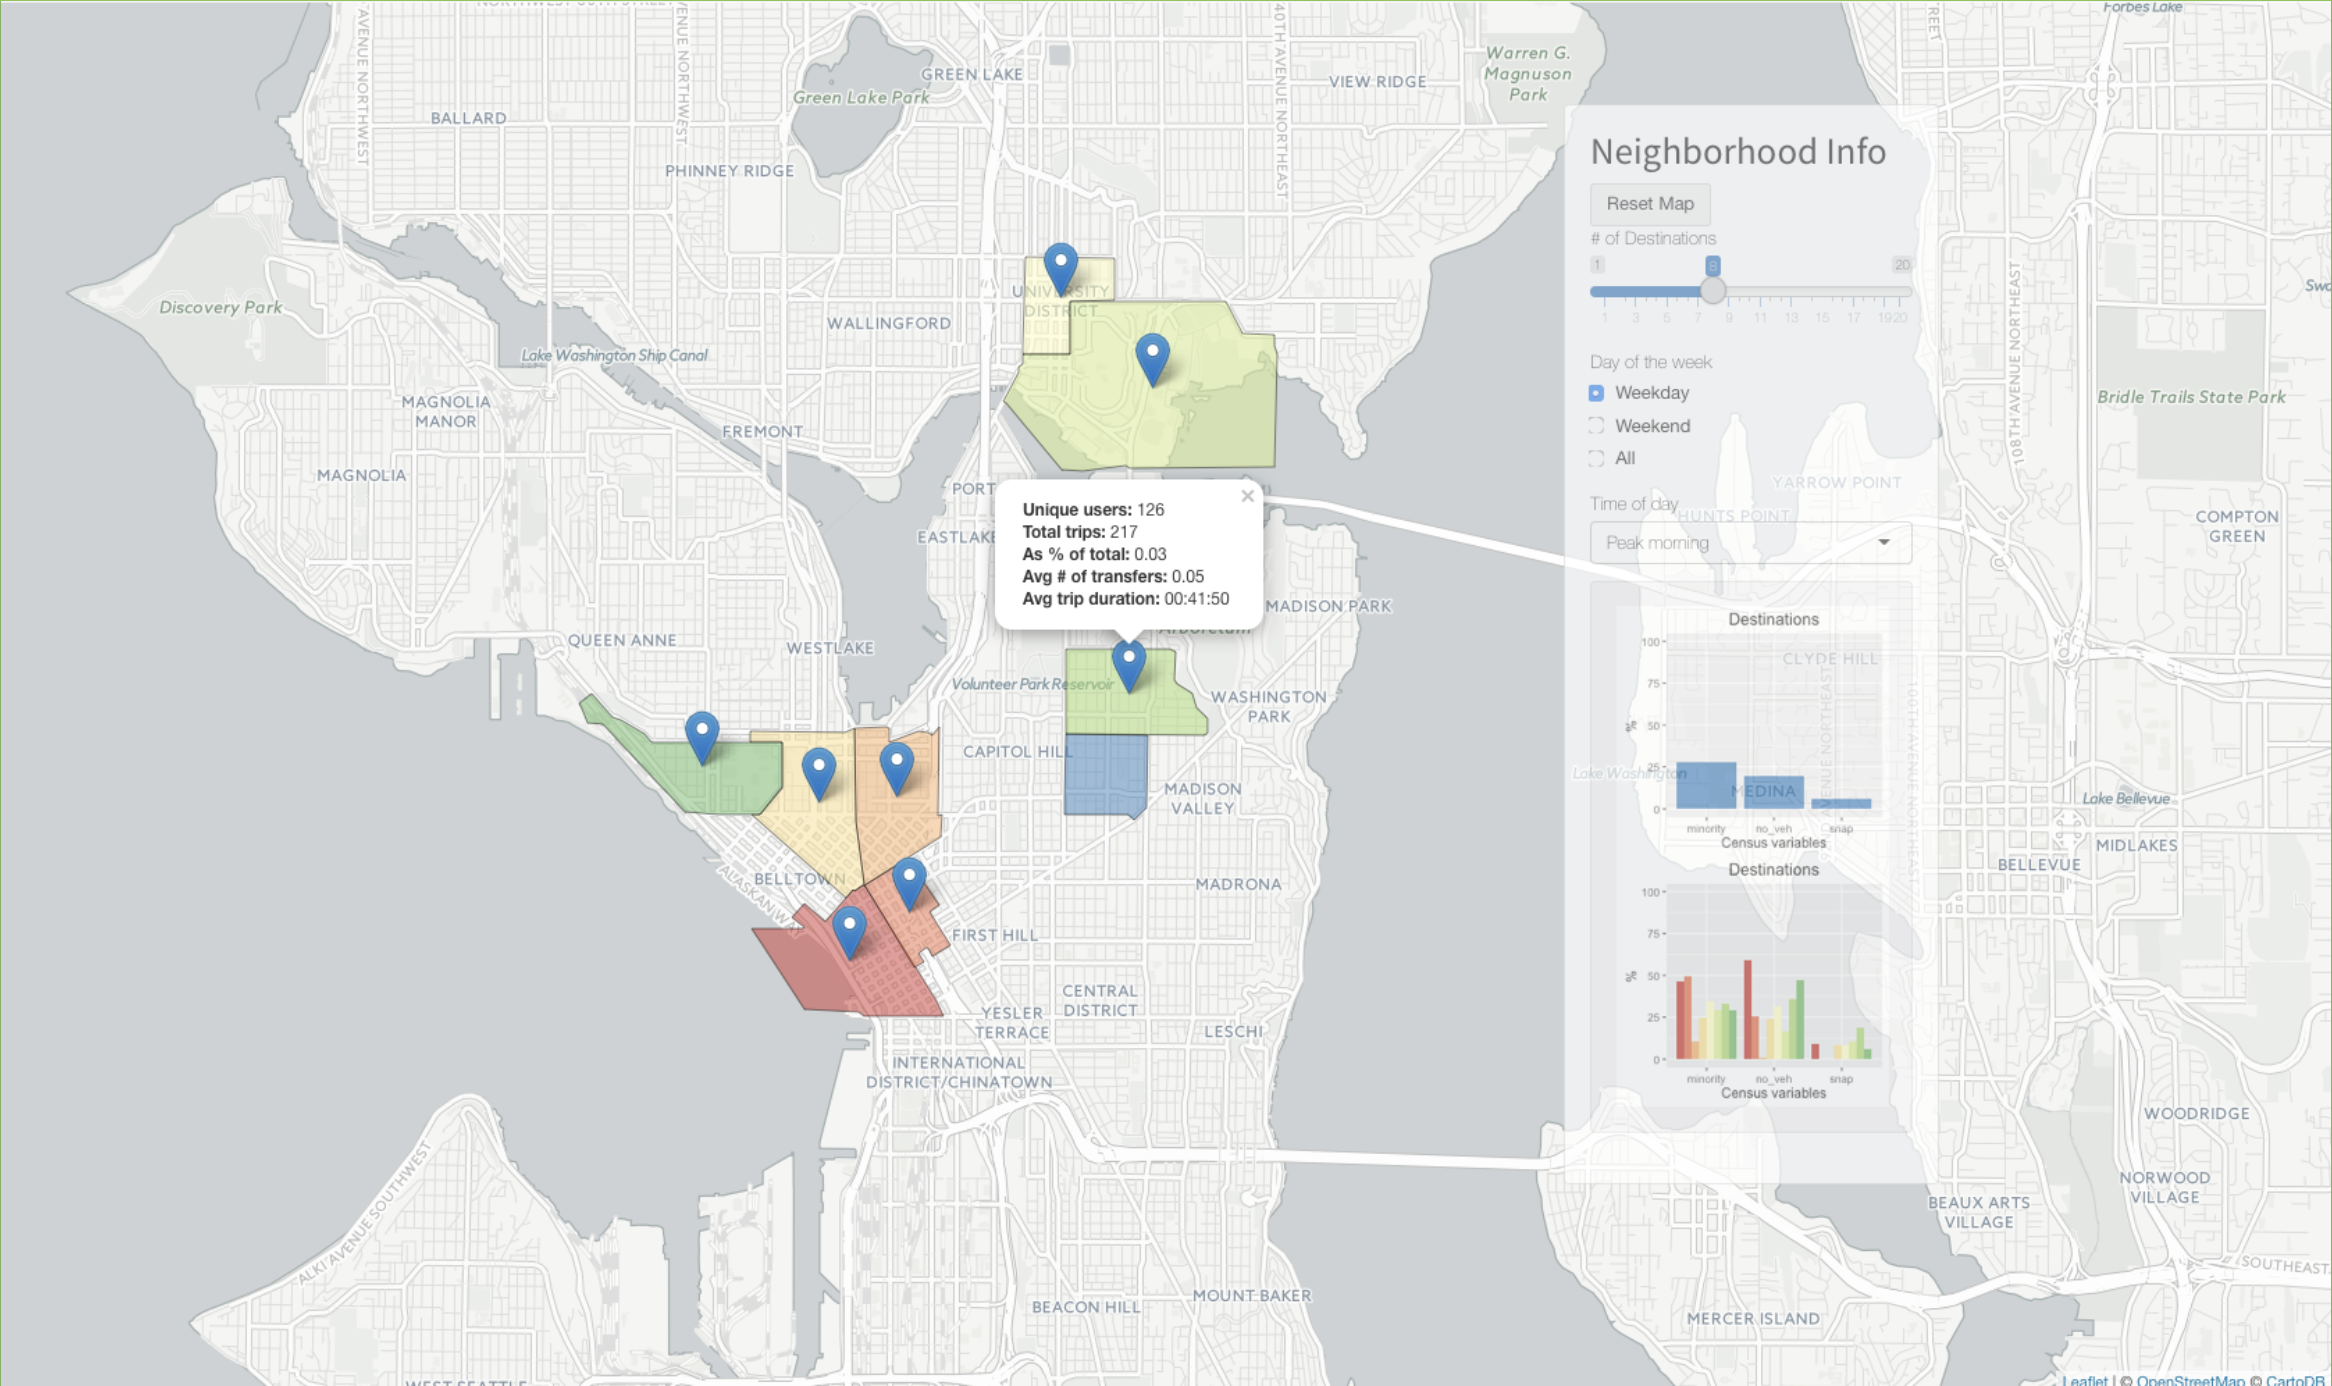This screenshot has width=2332, height=1386.
Task: Close the unique users popup
Action: tap(1247, 496)
